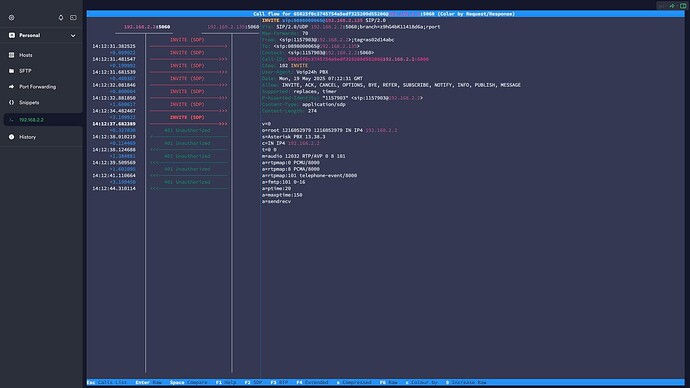690x388 pixels.
Task: Click s Compressed in the footer bar
Action: (x=354, y=382)
